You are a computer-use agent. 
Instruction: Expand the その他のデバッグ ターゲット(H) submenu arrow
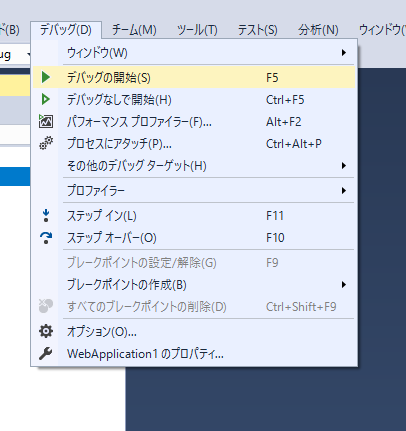[344, 166]
